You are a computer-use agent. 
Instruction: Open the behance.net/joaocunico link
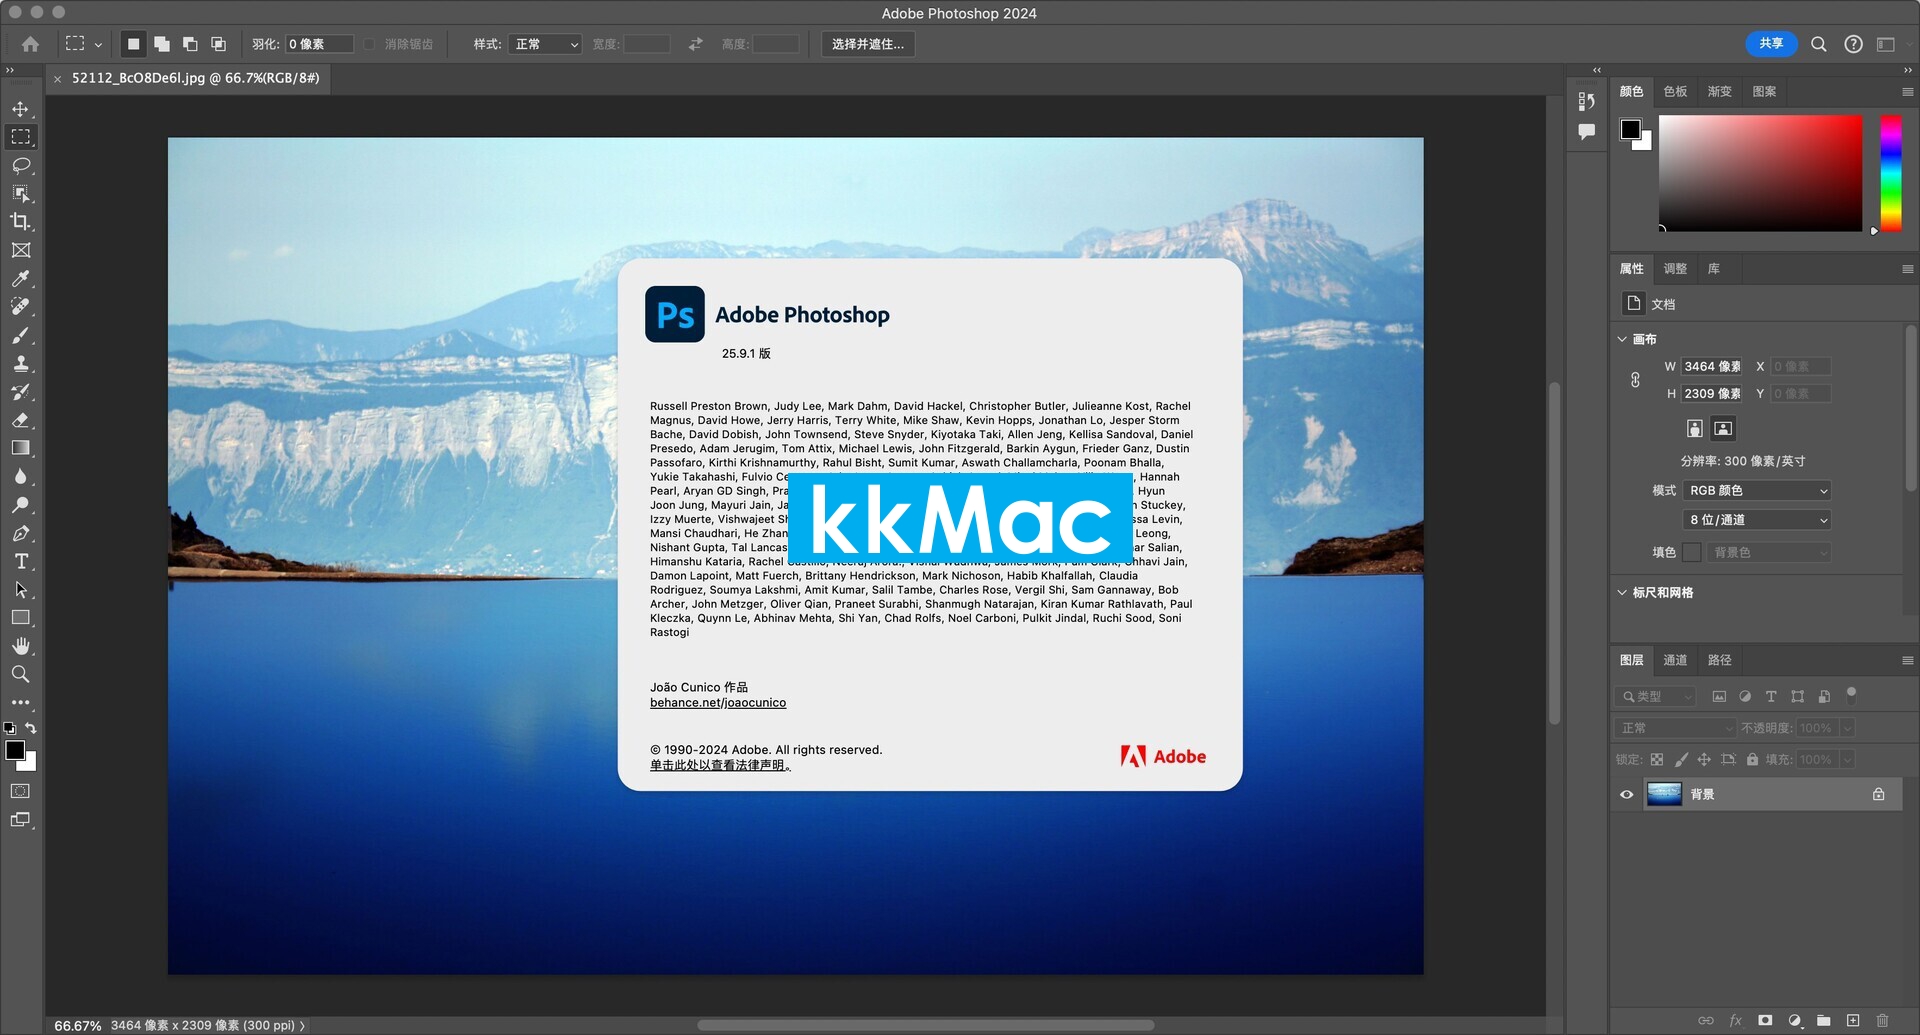click(718, 703)
